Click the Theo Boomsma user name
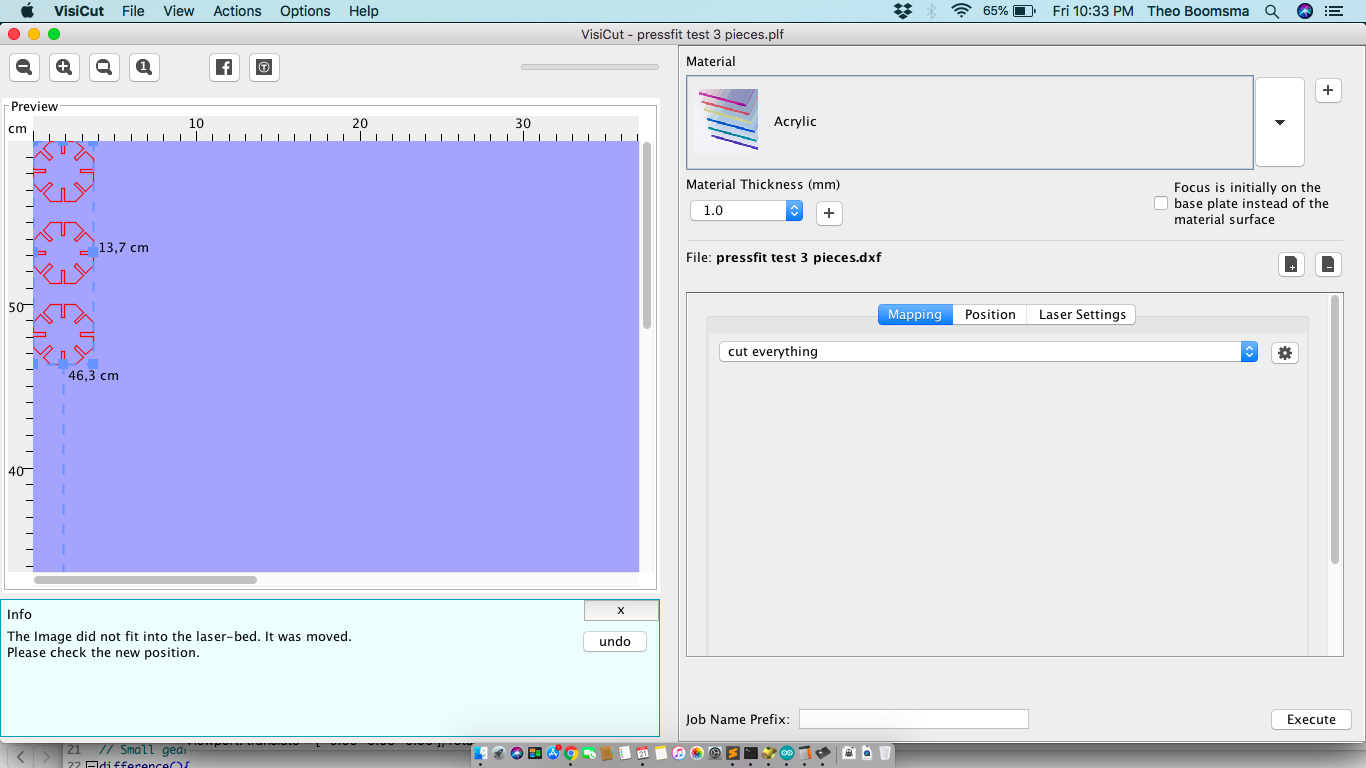Image resolution: width=1366 pixels, height=768 pixels. point(1199,11)
